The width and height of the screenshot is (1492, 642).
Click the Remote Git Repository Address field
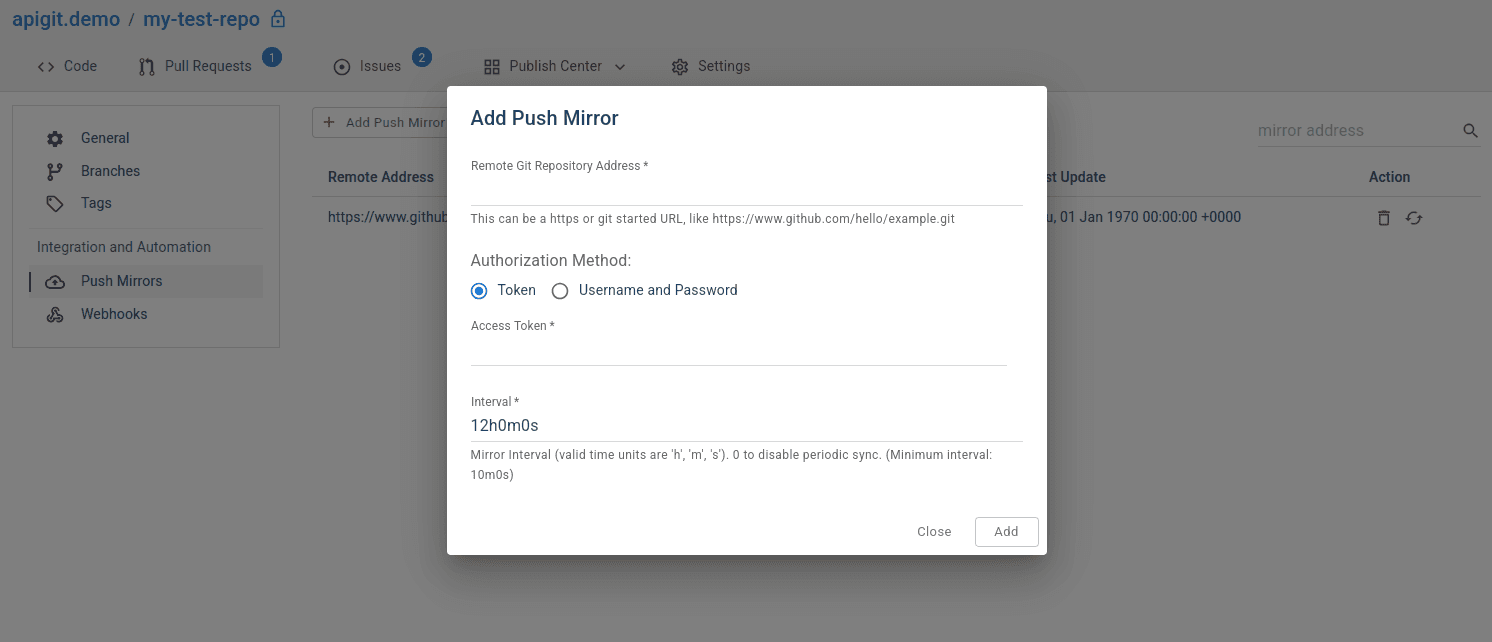tap(746, 190)
